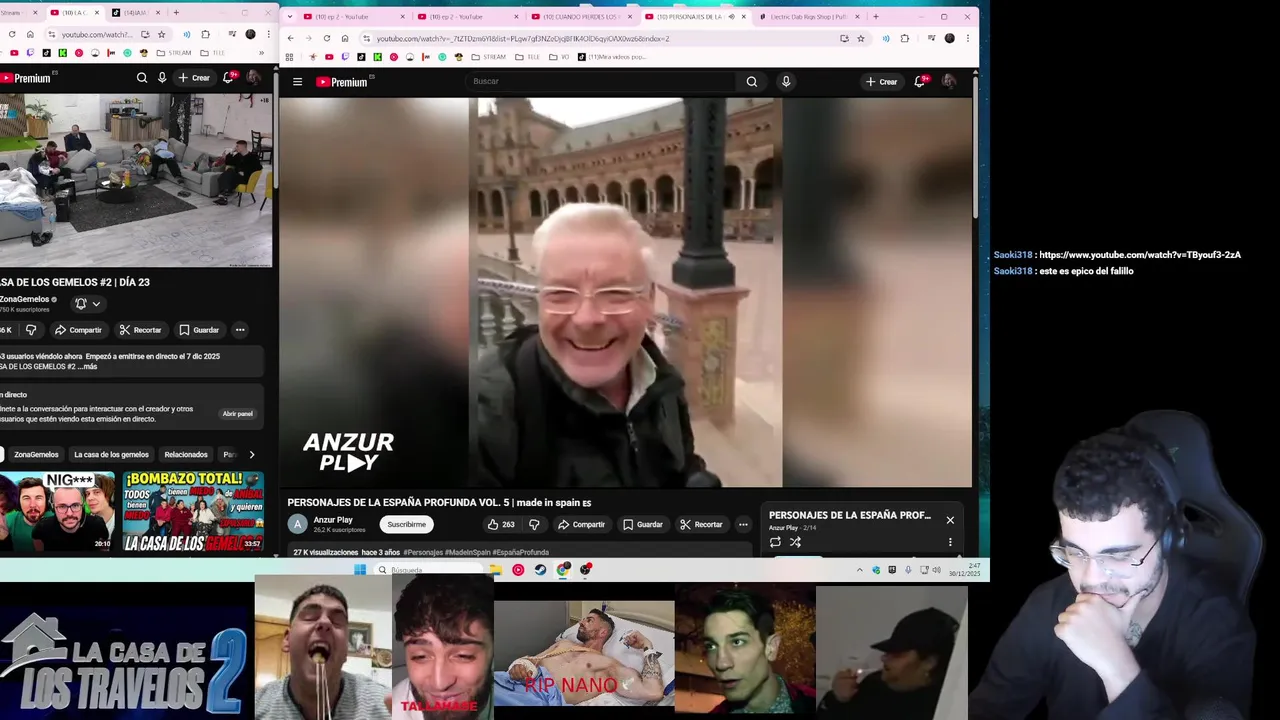Reload page in right browser window

[326, 38]
